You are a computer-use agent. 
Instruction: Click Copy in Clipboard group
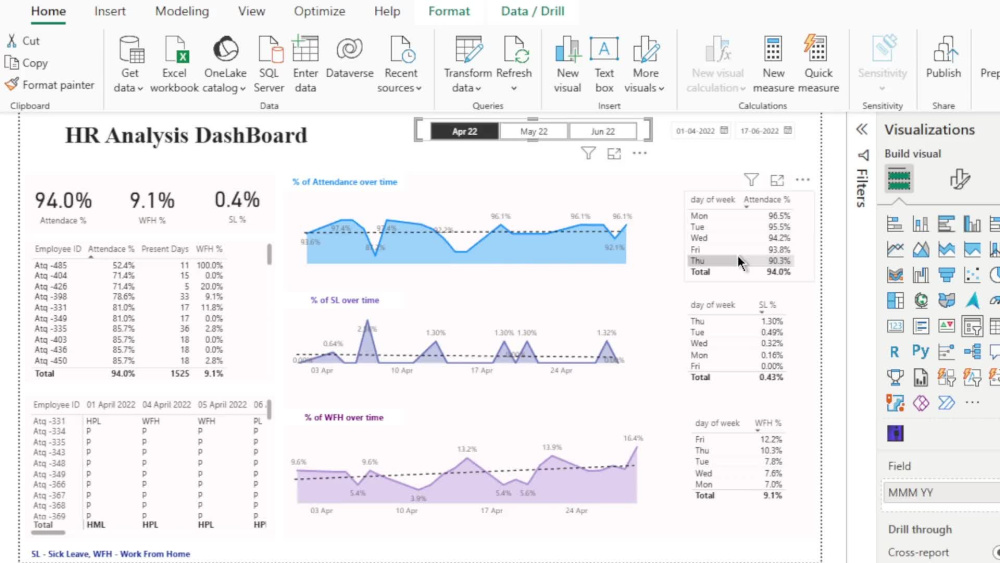[x=27, y=63]
